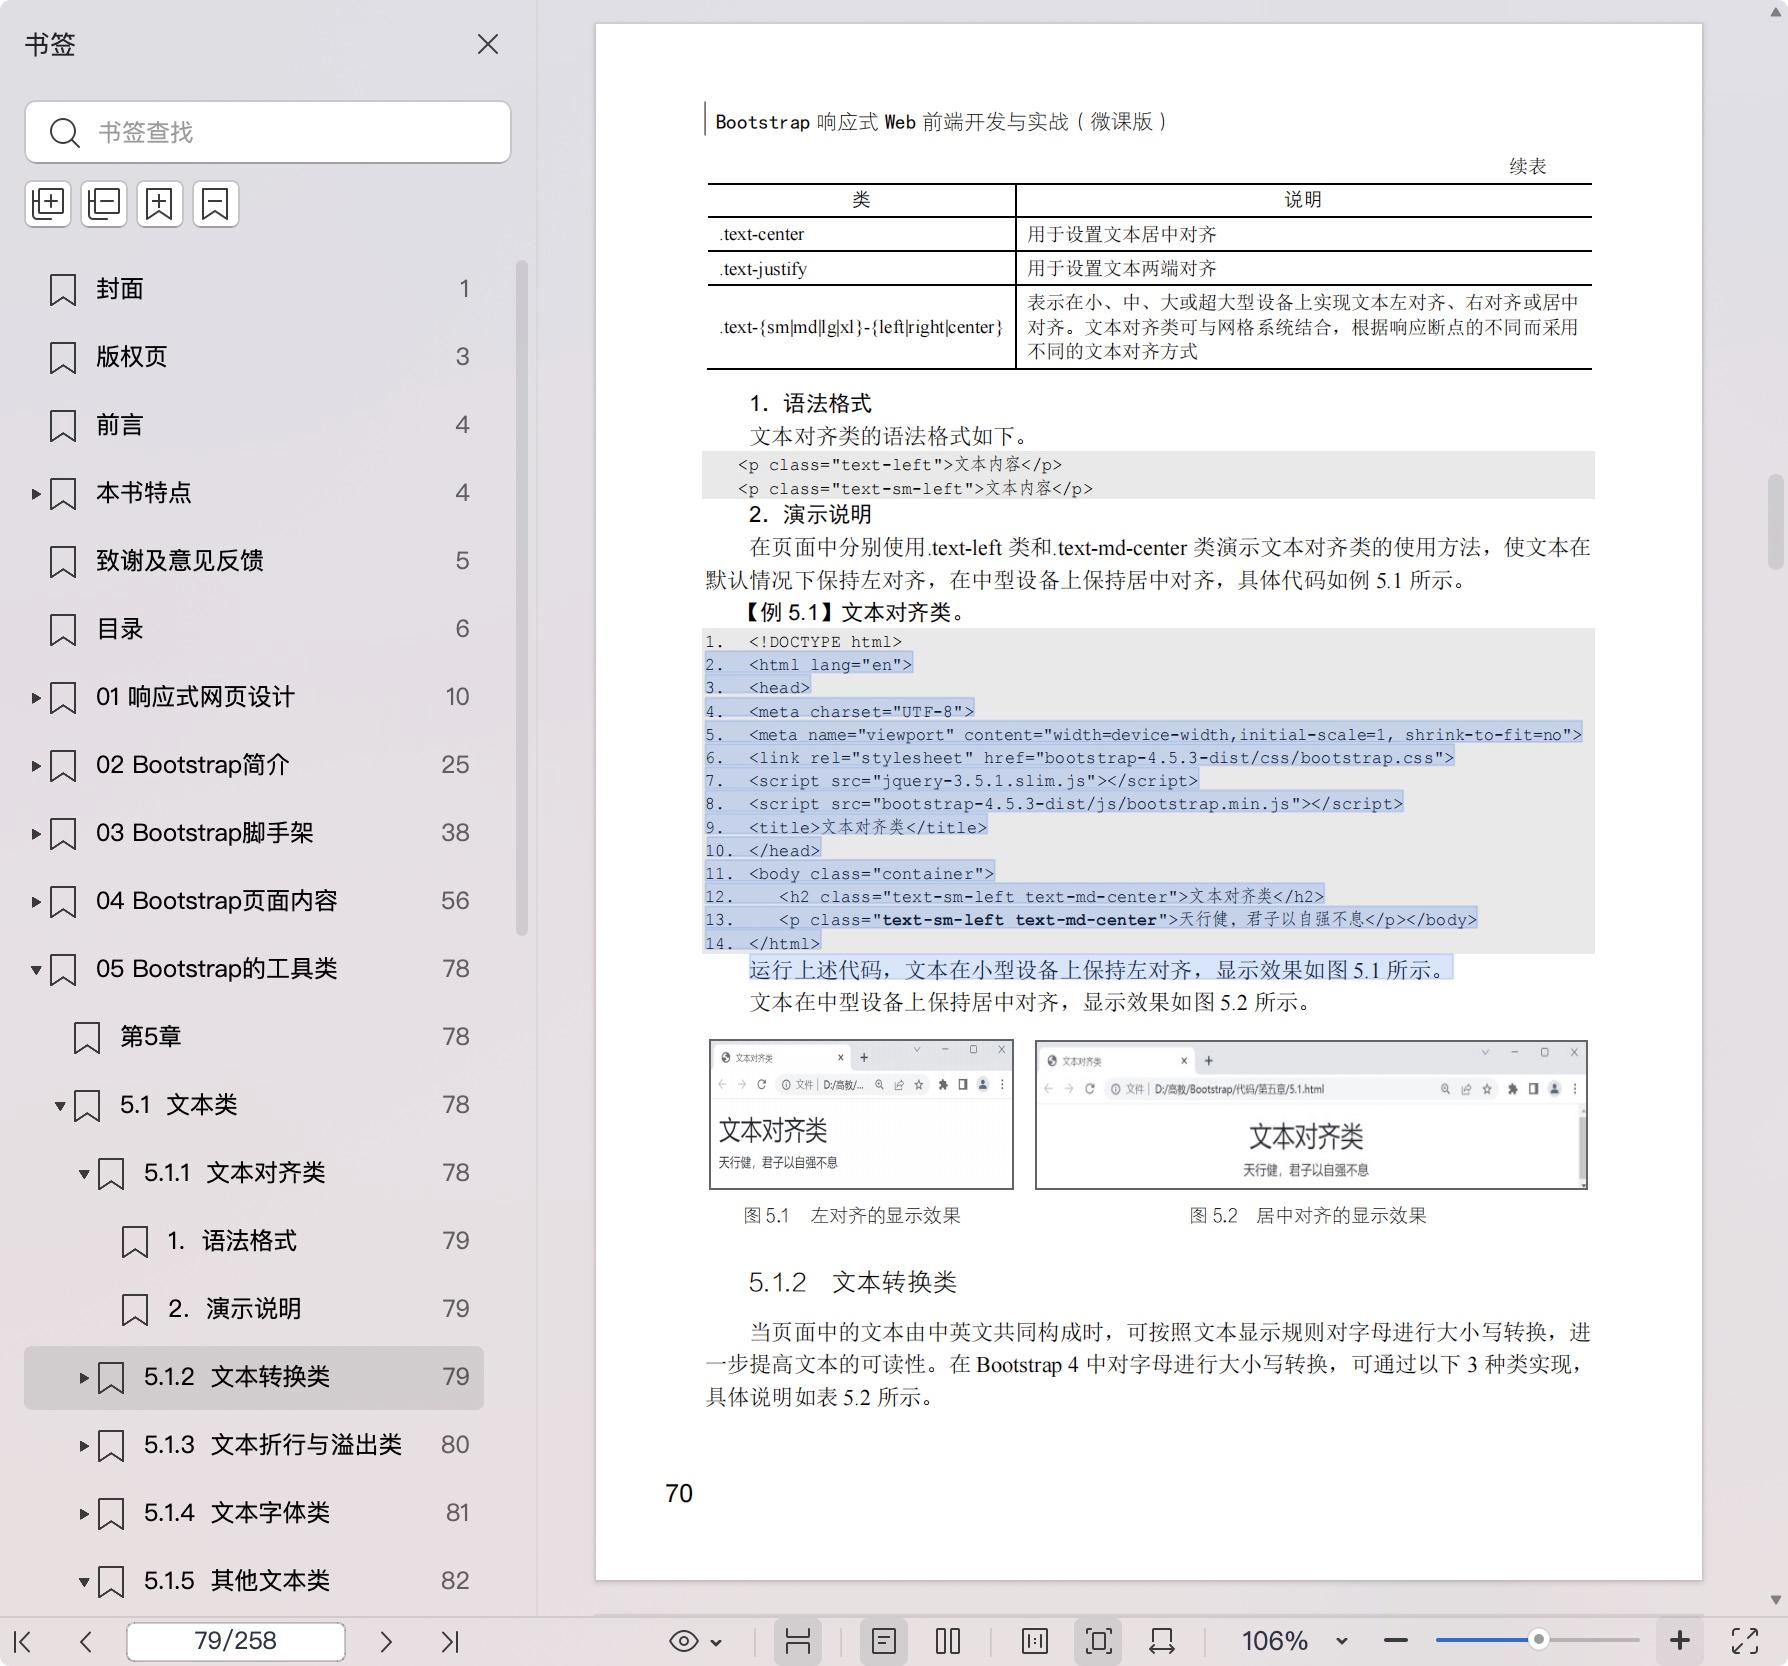Click page number 70 at the bottom of the page
The width and height of the screenshot is (1788, 1666).
click(x=679, y=1493)
